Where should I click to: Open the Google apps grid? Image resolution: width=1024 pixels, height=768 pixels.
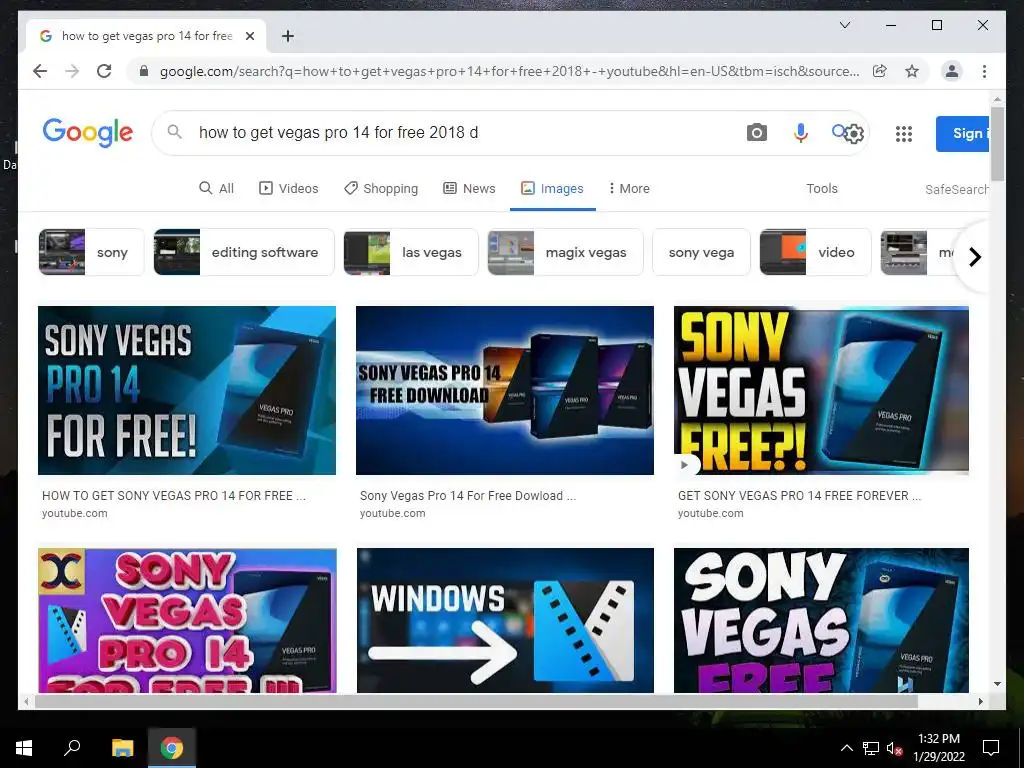coord(903,134)
